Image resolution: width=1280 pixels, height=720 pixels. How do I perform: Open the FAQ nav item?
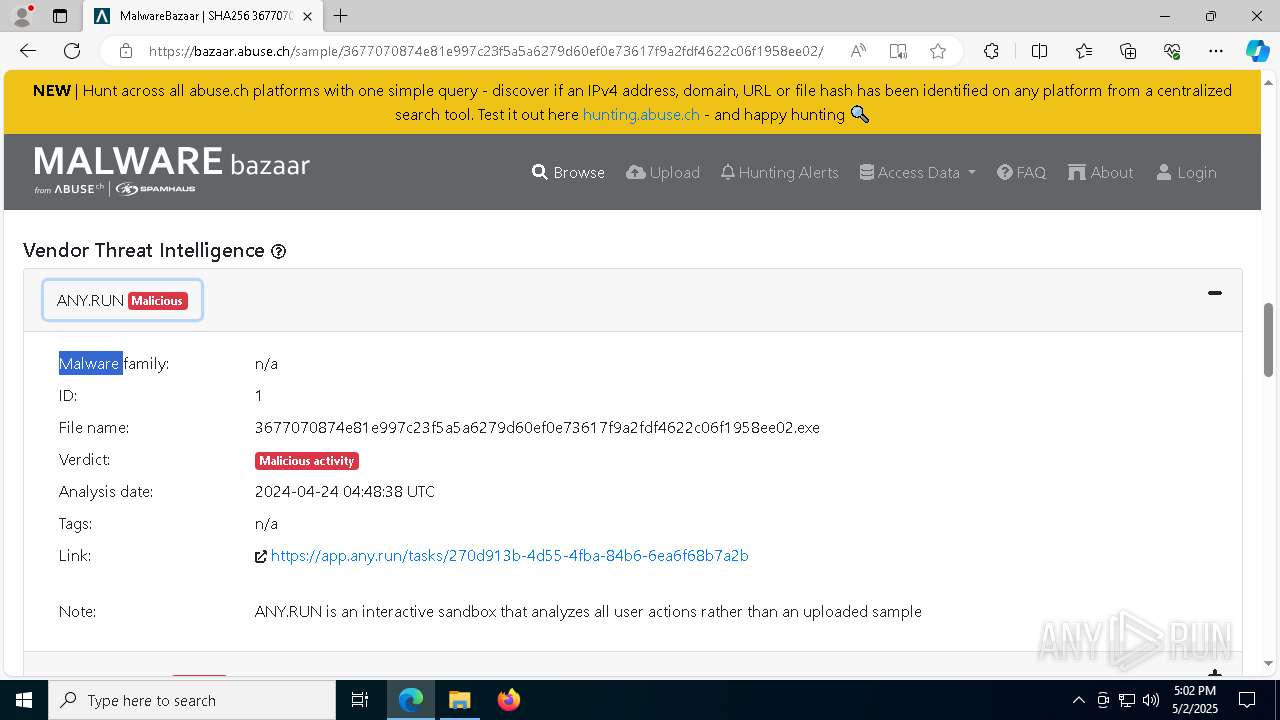coord(1022,172)
